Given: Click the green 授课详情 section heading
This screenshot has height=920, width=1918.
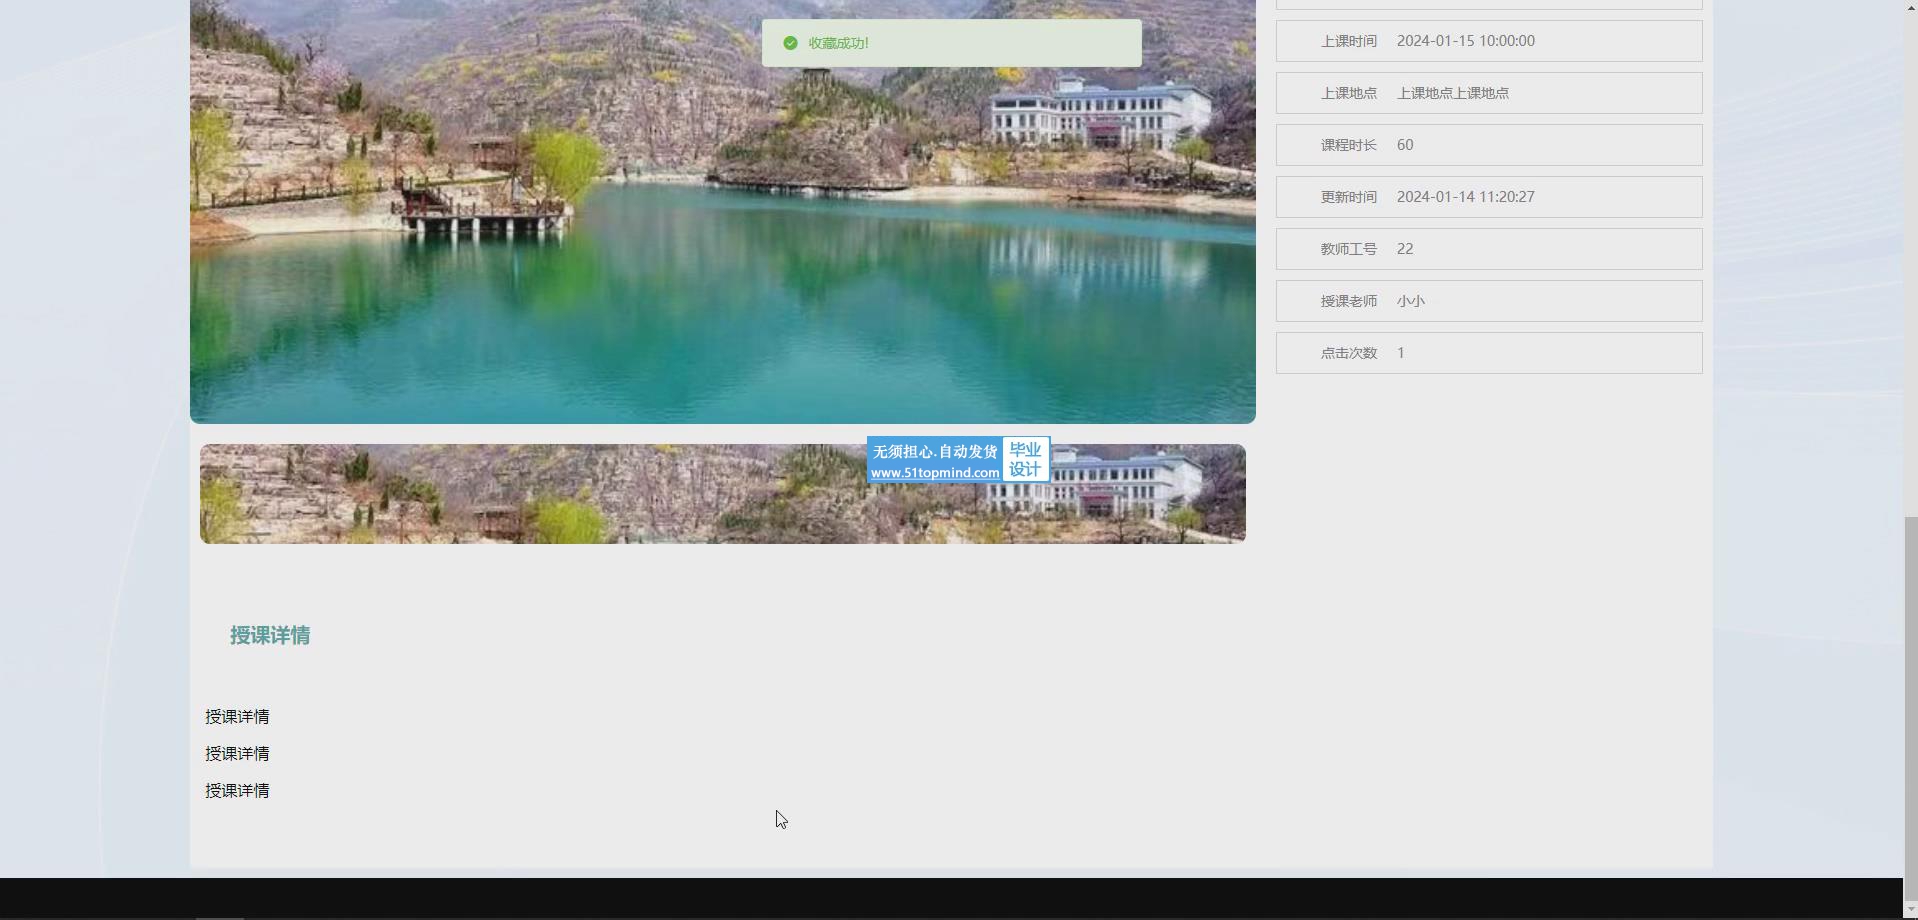Looking at the screenshot, I should 270,636.
